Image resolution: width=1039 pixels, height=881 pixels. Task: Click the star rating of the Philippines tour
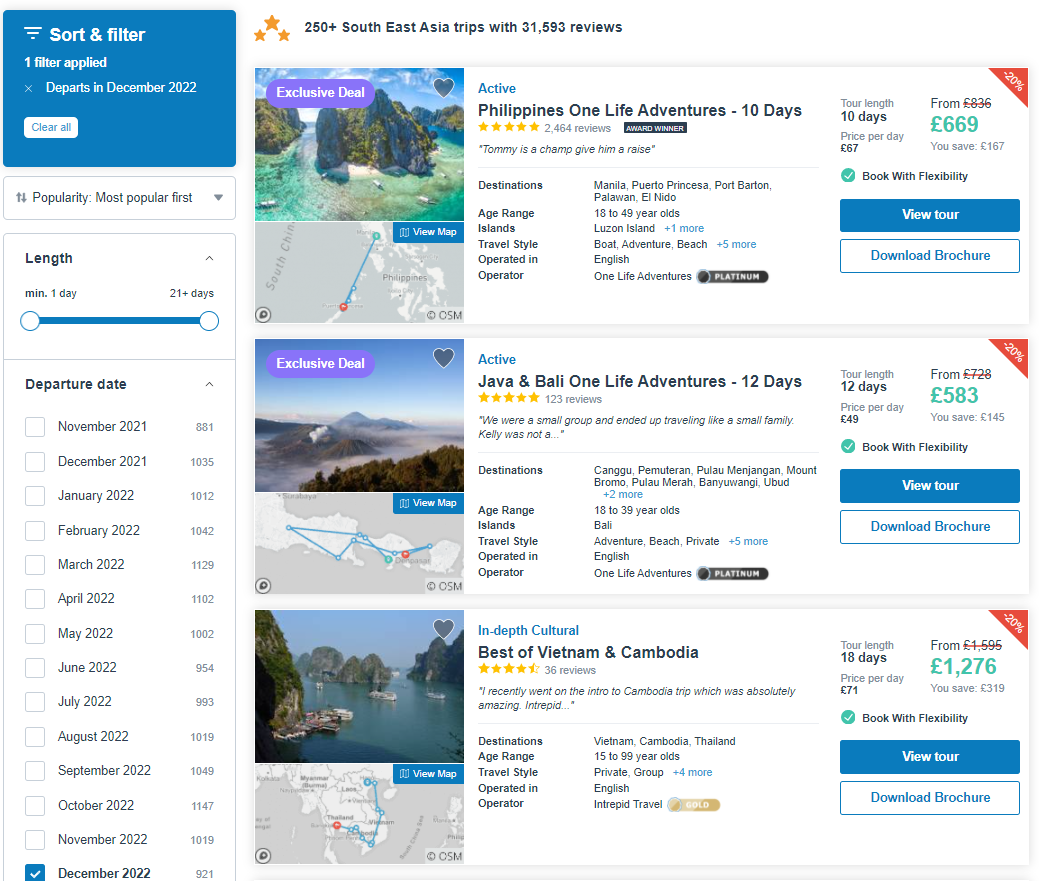(509, 127)
